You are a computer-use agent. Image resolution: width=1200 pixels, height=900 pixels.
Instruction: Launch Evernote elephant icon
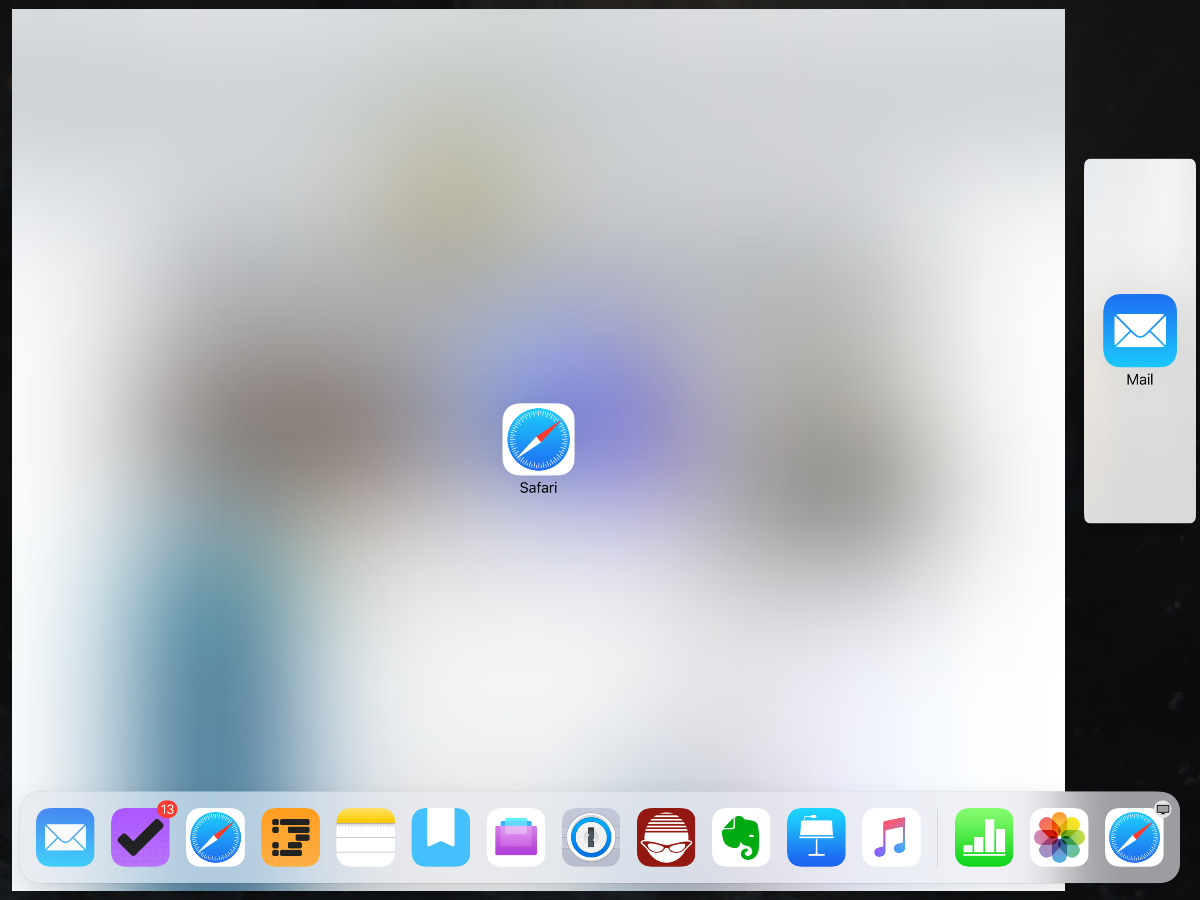pos(741,837)
